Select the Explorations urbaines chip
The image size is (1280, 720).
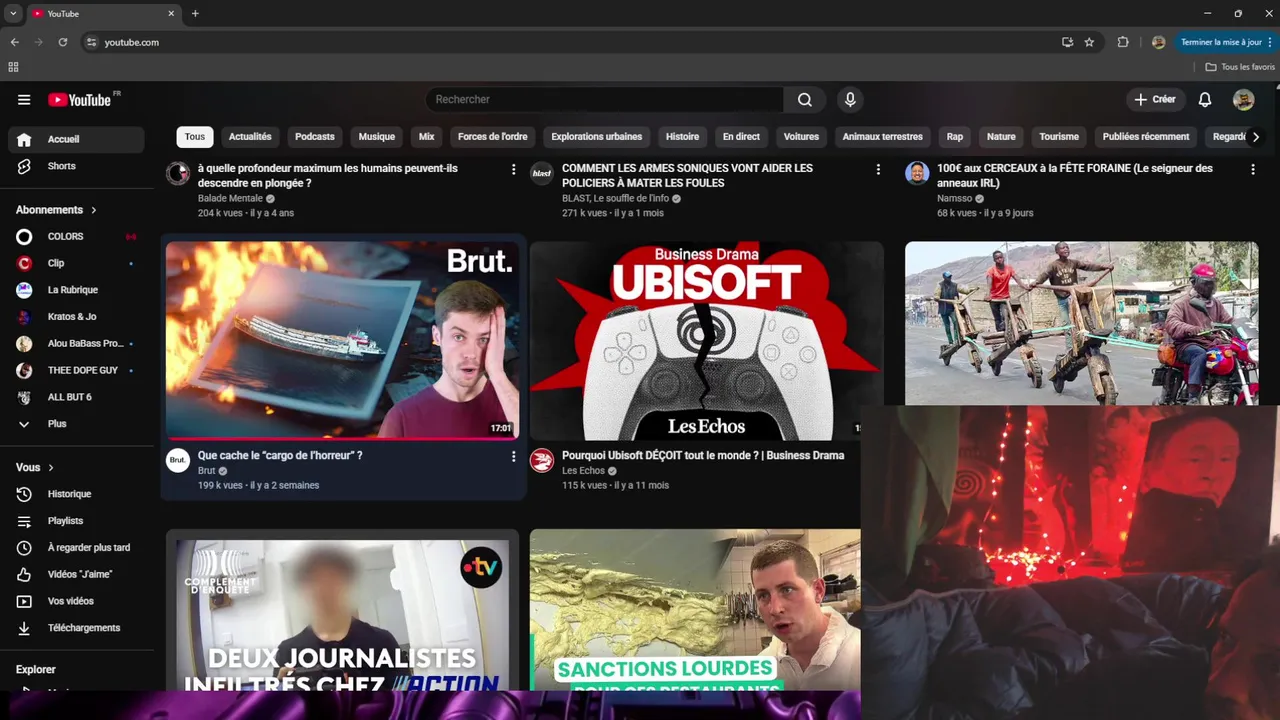[597, 137]
